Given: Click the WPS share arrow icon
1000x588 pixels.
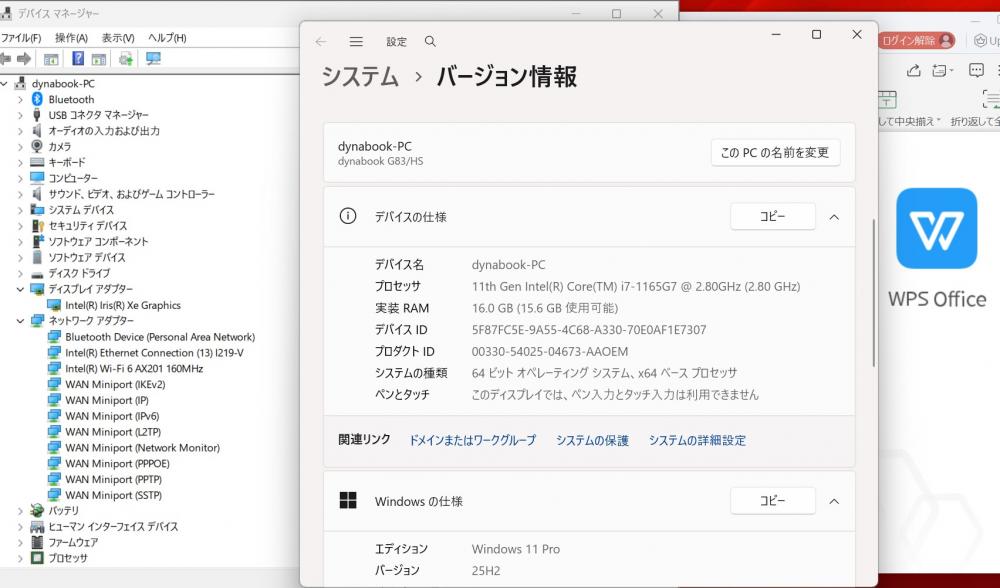Looking at the screenshot, I should pyautogui.click(x=913, y=71).
